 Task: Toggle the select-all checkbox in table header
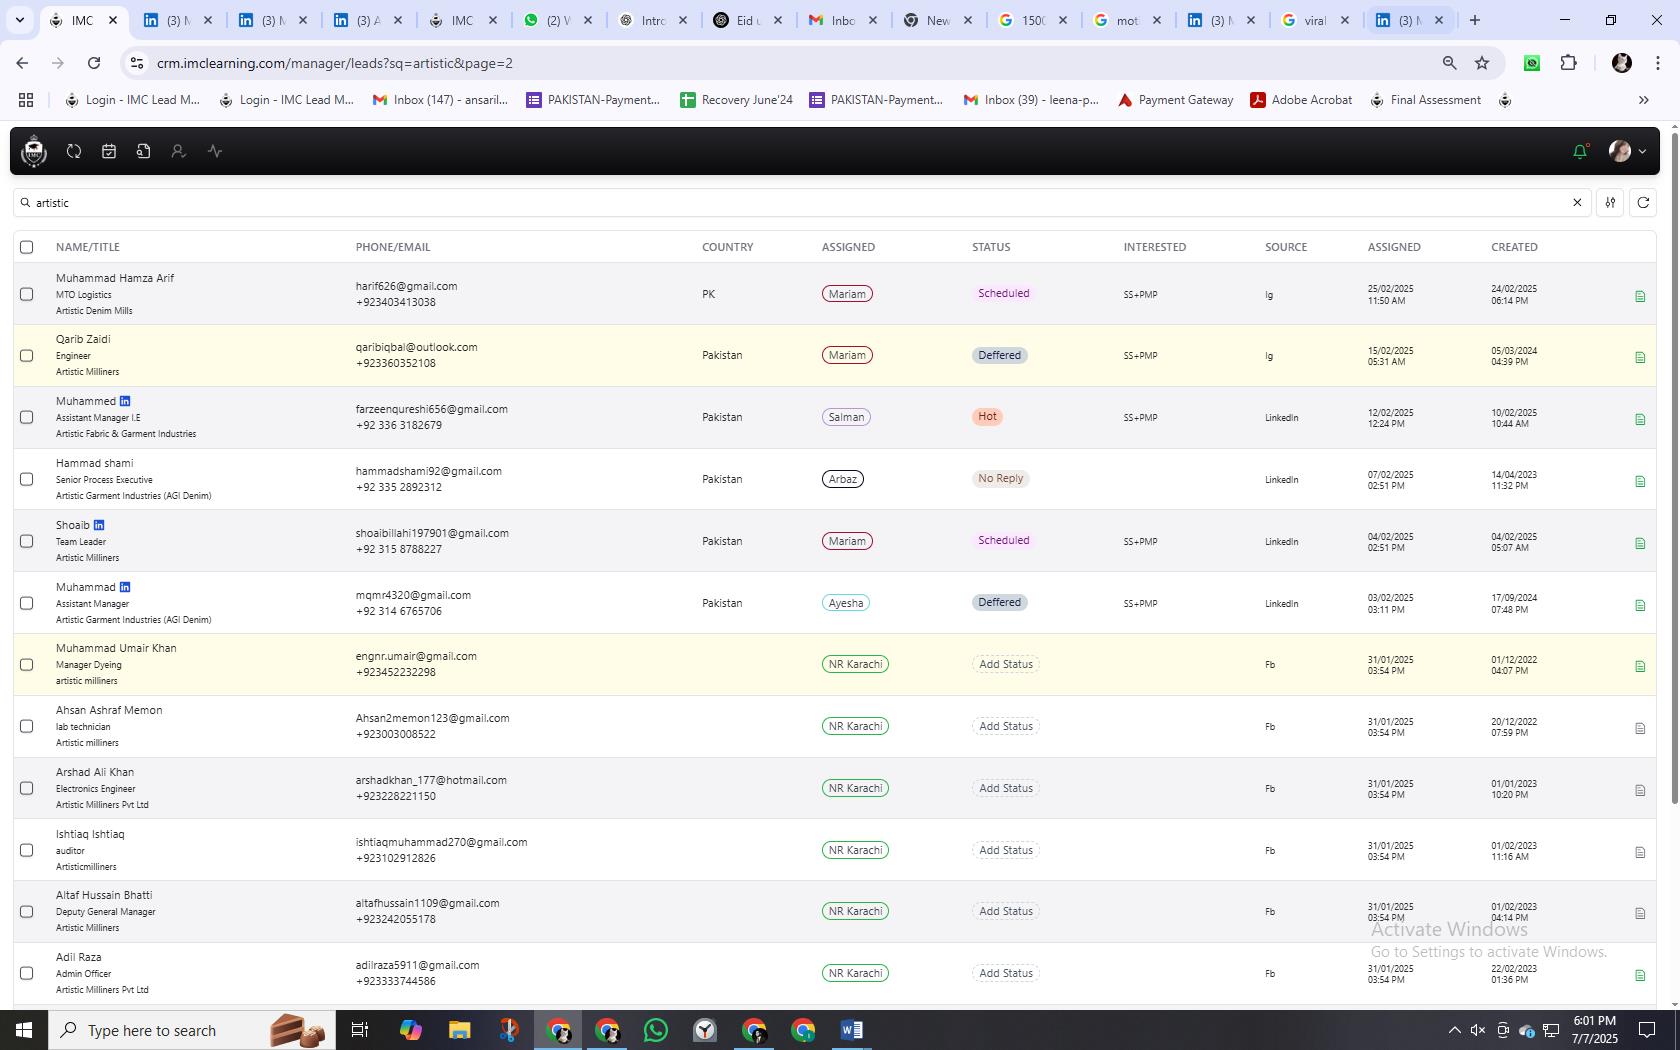(x=27, y=247)
